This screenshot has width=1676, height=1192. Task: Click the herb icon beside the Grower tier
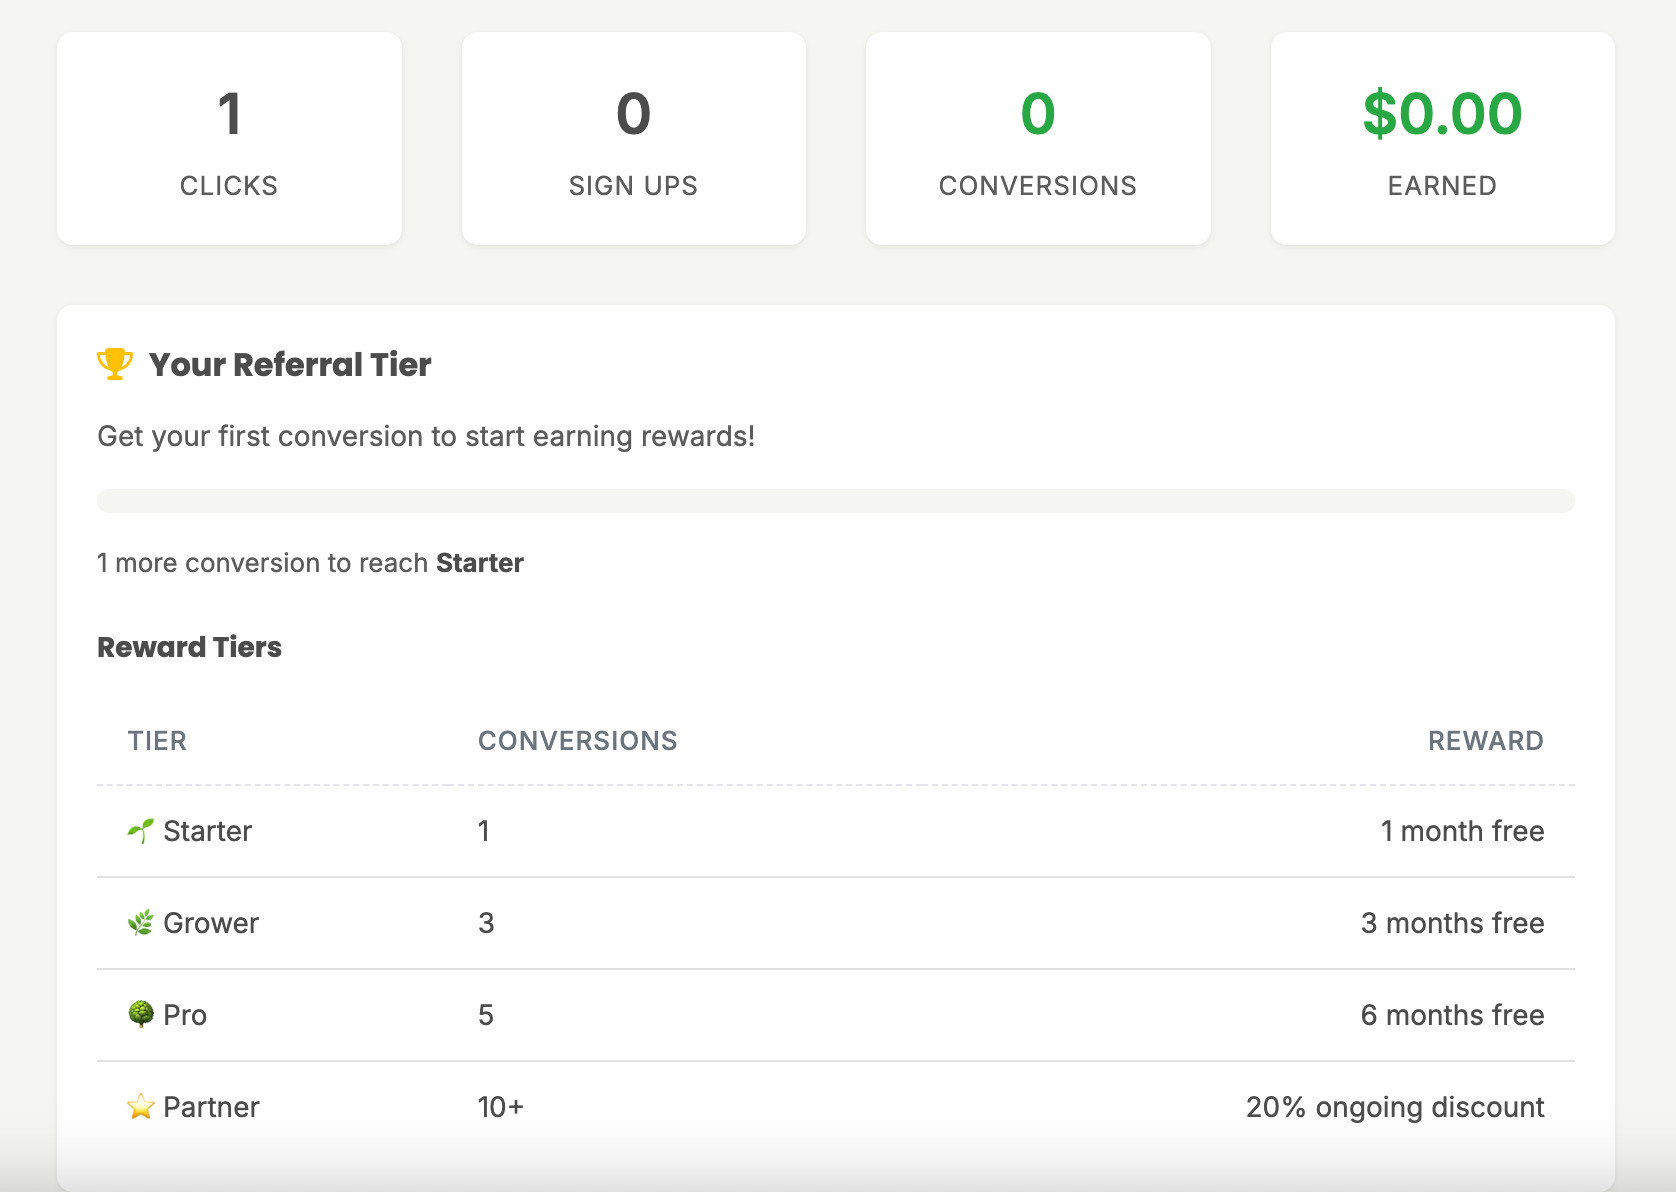tap(142, 922)
